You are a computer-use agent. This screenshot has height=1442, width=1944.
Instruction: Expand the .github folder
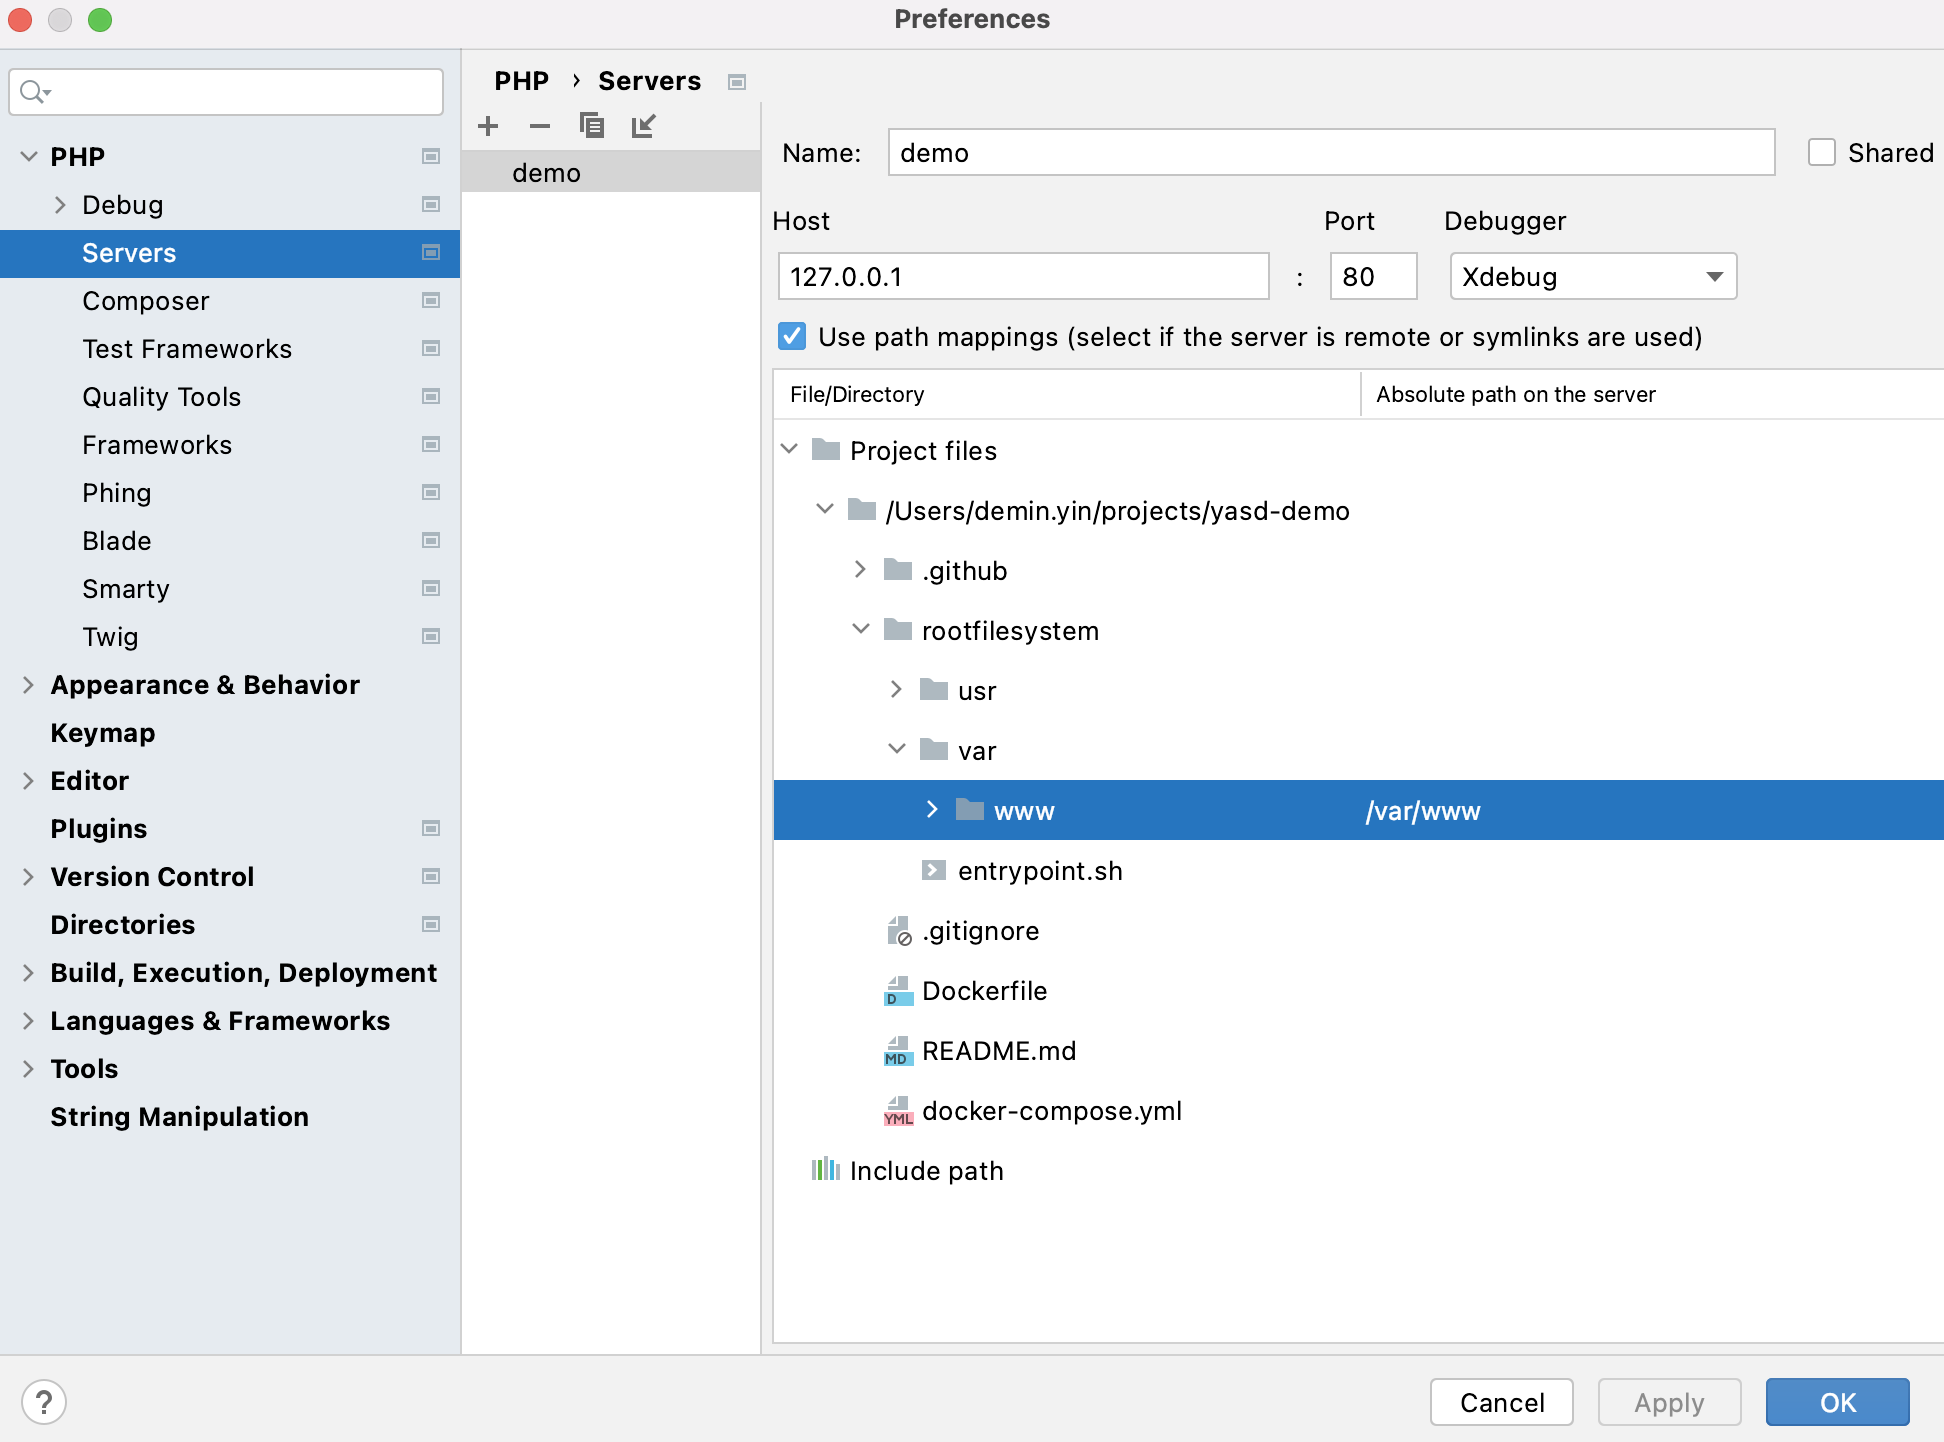pos(860,570)
